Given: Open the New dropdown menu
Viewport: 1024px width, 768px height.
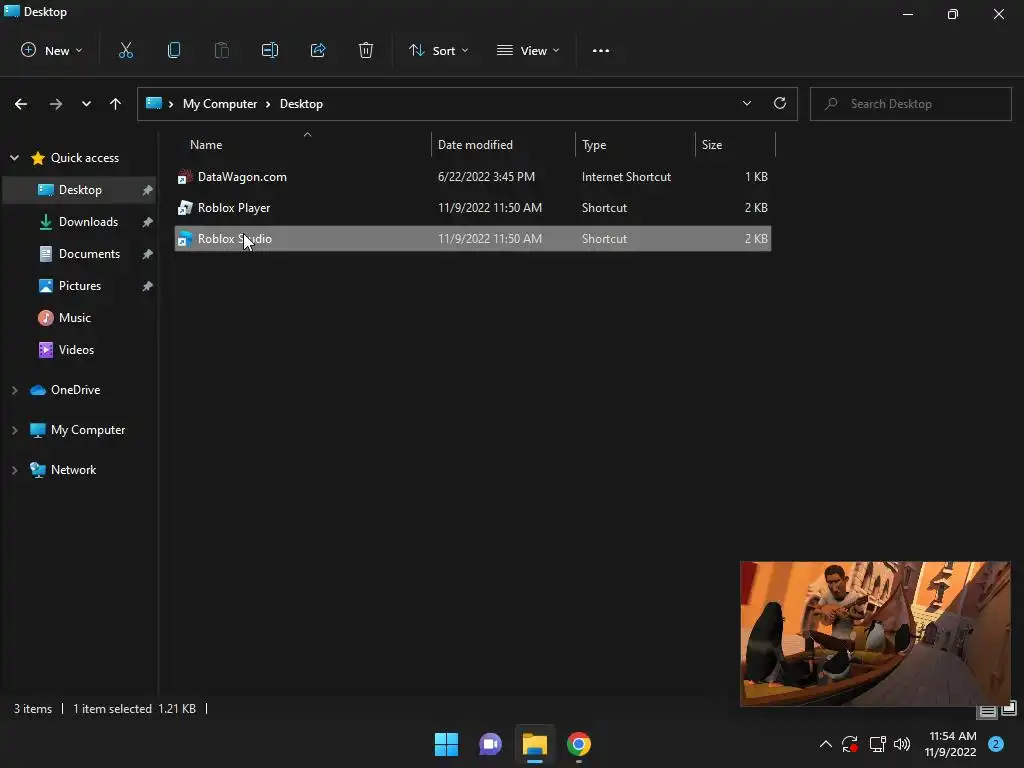Looking at the screenshot, I should tap(52, 50).
